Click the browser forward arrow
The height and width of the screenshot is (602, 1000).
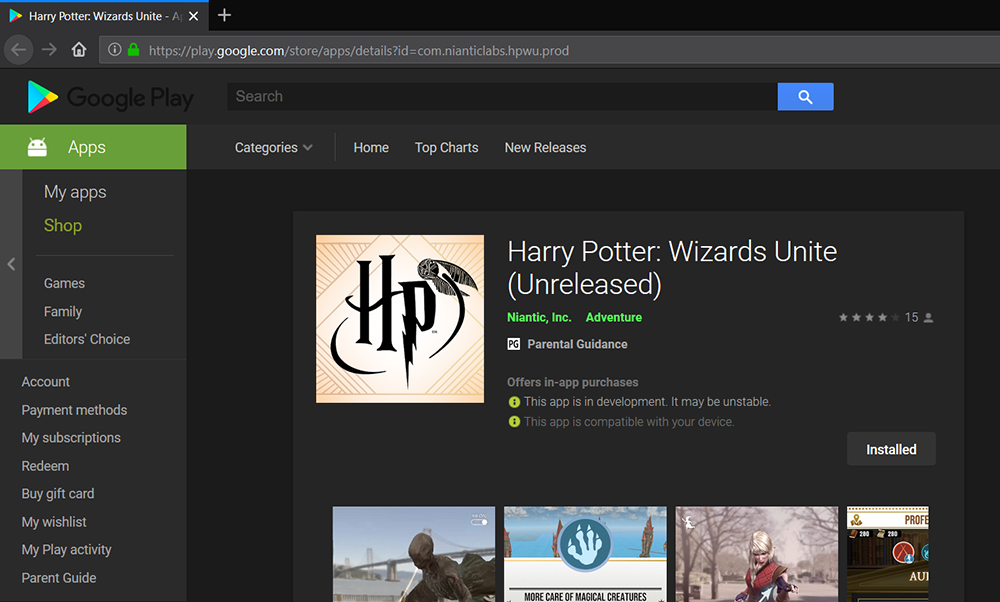pyautogui.click(x=50, y=50)
